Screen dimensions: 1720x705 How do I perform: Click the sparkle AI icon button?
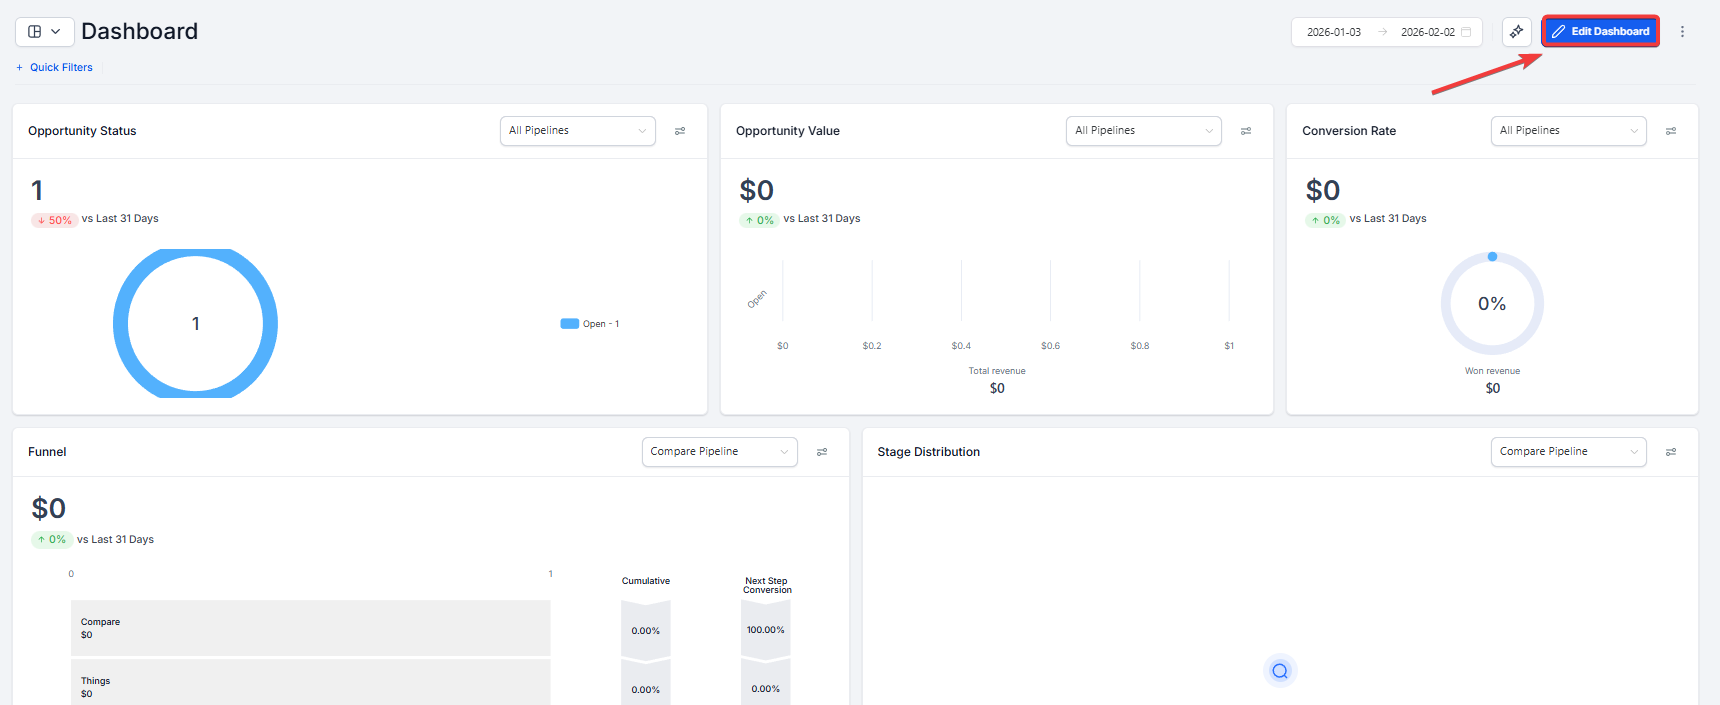[1516, 32]
